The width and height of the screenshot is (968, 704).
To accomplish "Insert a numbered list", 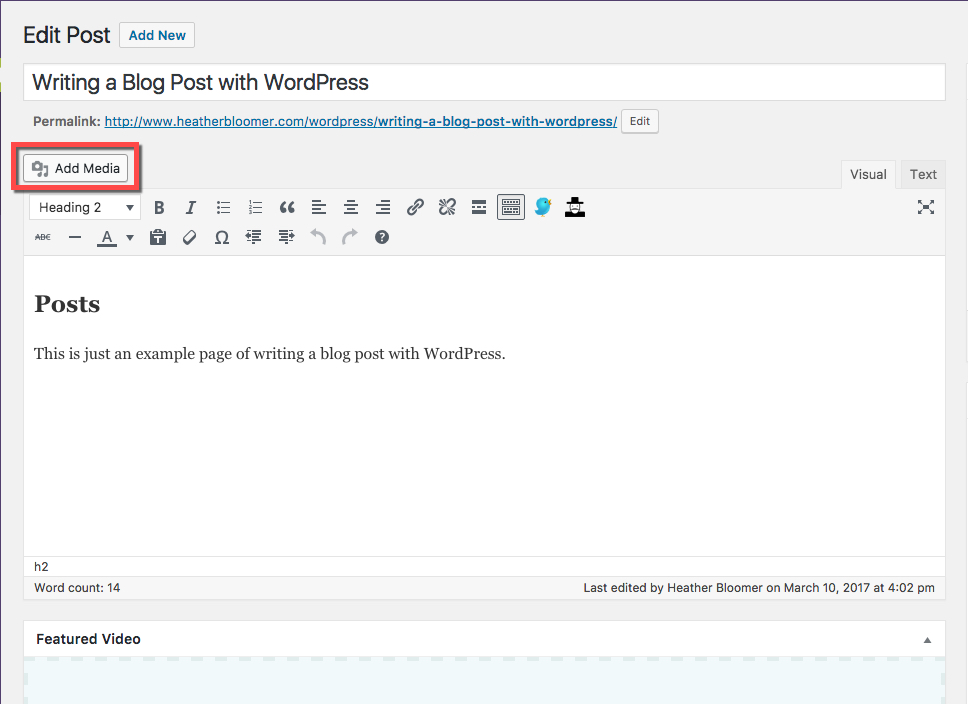I will 255,207.
